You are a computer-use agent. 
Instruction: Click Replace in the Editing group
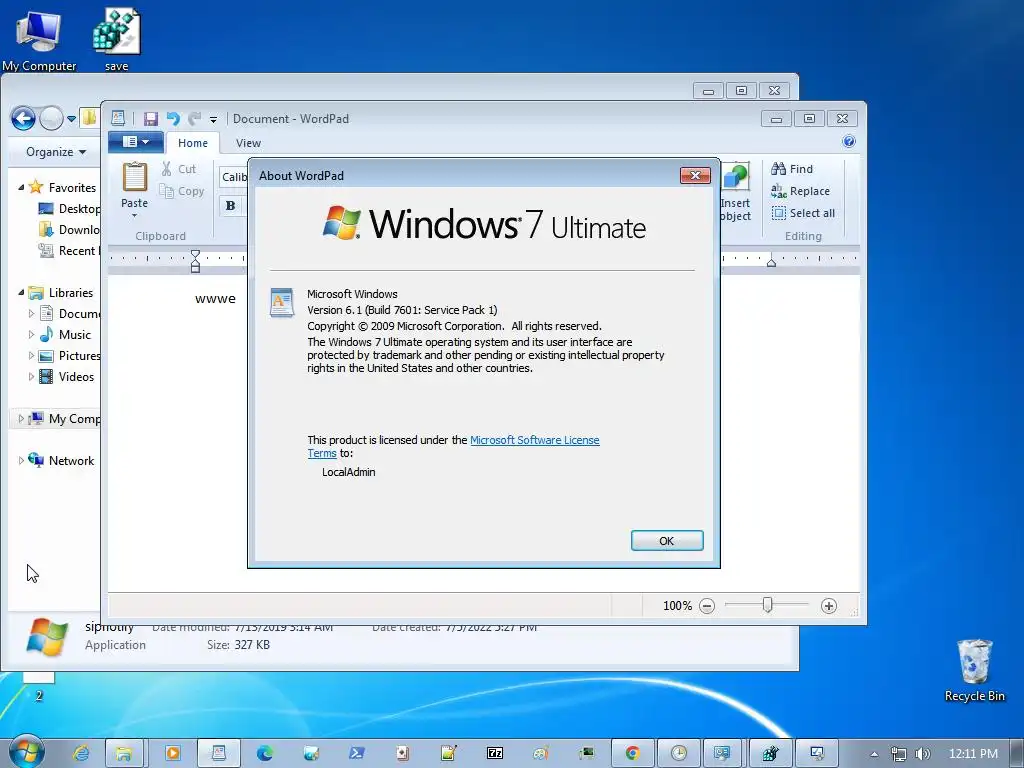pos(800,191)
